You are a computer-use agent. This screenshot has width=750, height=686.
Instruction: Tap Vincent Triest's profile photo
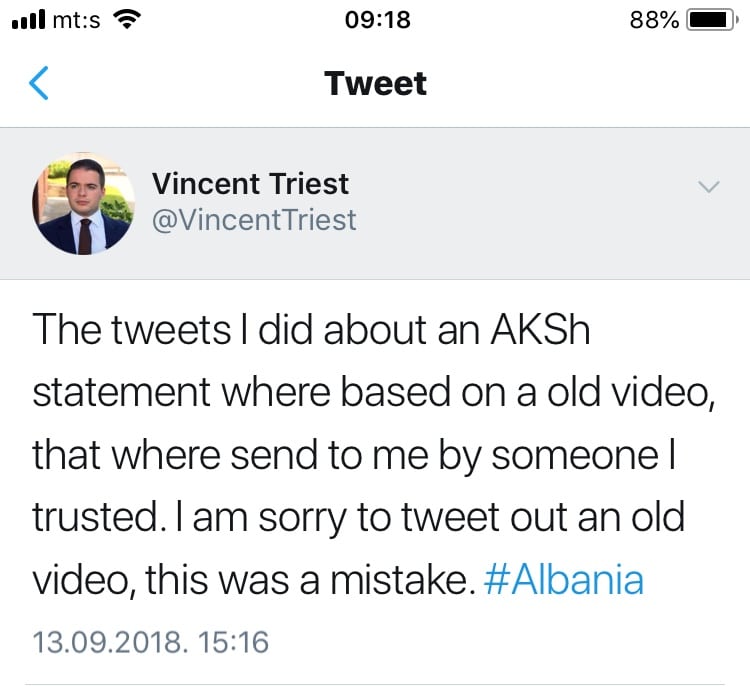[83, 205]
